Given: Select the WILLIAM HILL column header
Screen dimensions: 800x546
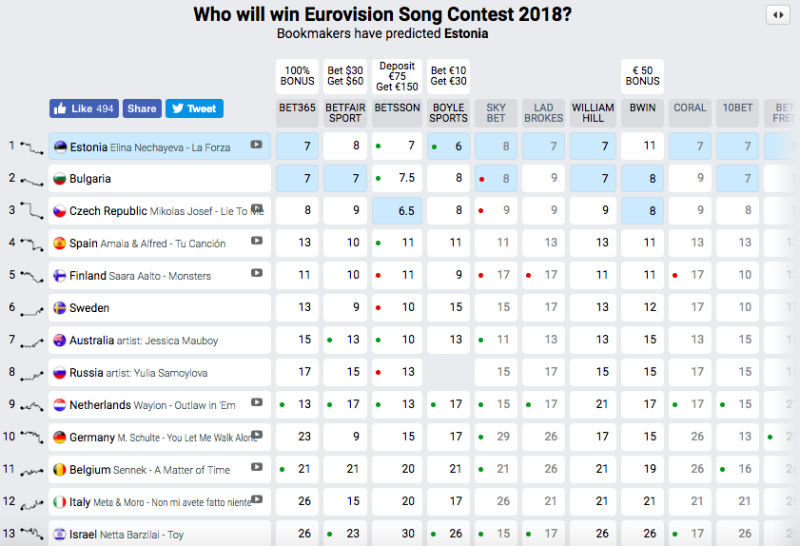Looking at the screenshot, I should click(593, 113).
